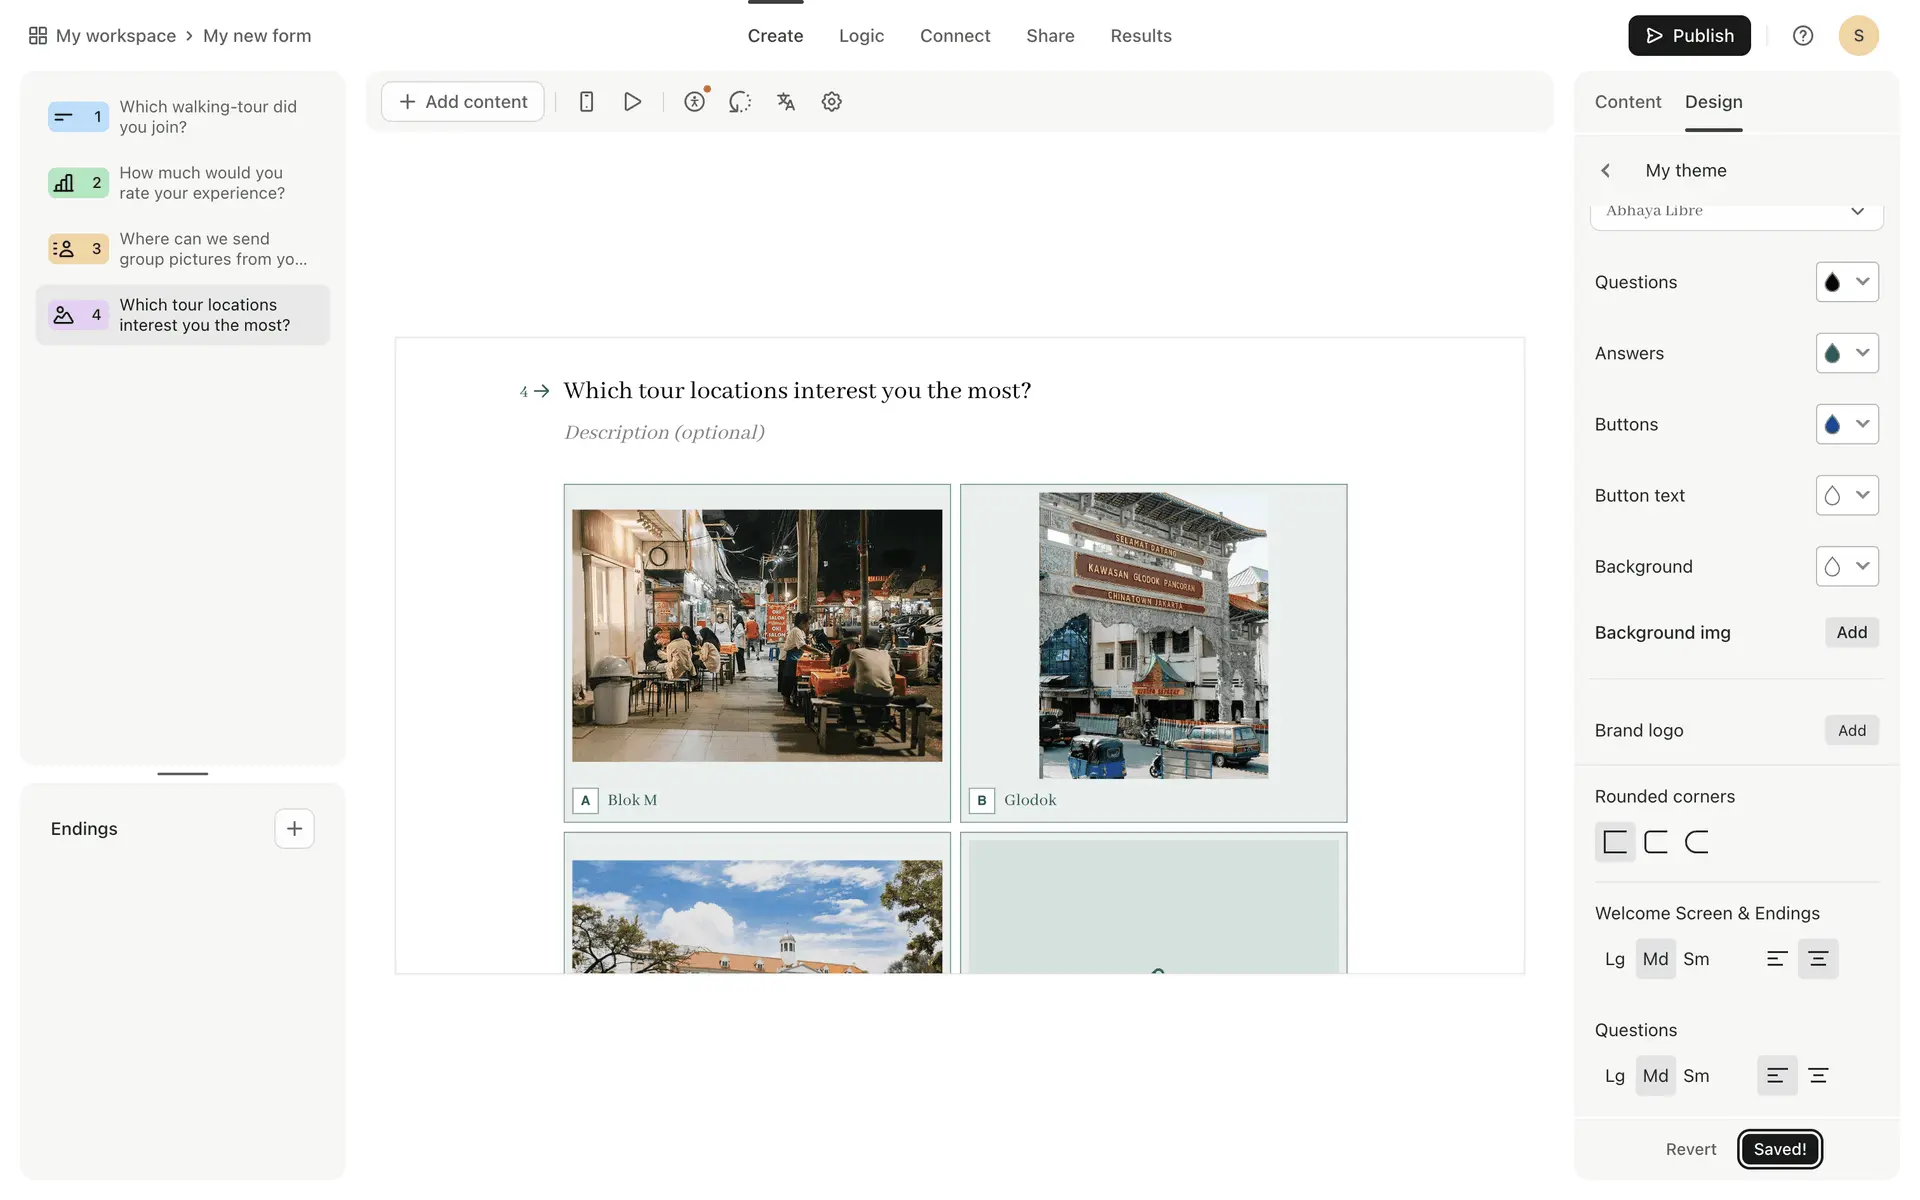Switch to the Content tab

[x=1627, y=102]
